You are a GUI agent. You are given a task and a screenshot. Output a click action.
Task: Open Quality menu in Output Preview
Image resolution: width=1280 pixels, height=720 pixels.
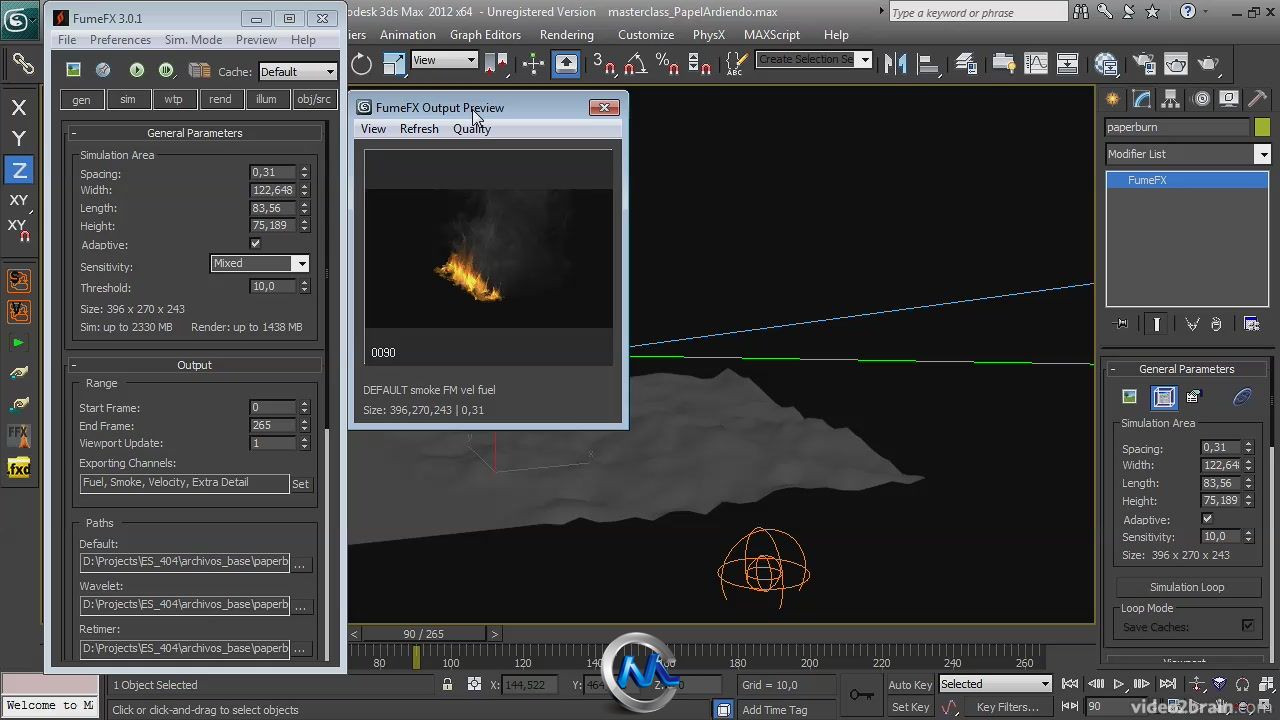[472, 129]
